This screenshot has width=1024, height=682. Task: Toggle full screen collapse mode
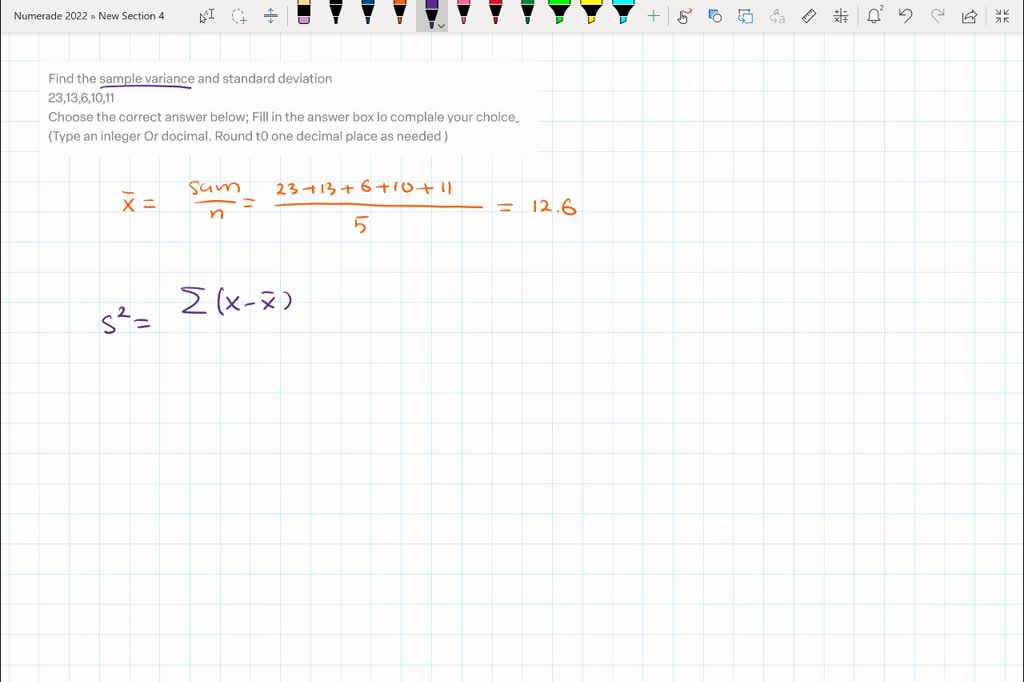pyautogui.click(x=1002, y=15)
